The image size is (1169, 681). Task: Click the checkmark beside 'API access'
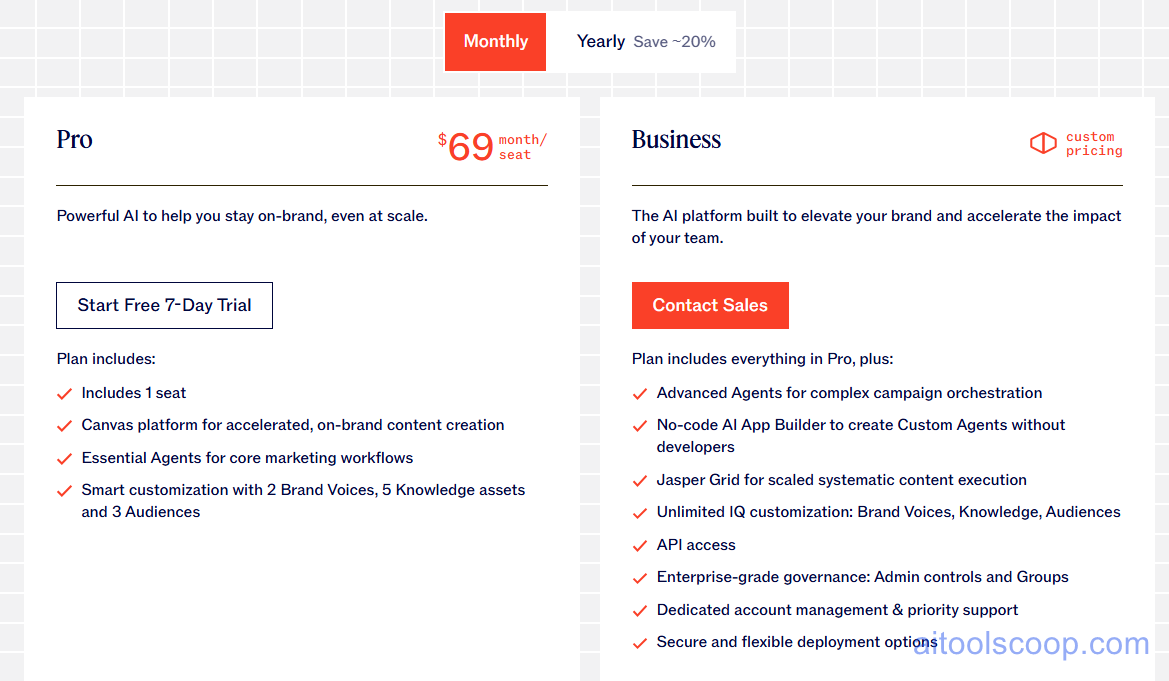pyautogui.click(x=640, y=545)
